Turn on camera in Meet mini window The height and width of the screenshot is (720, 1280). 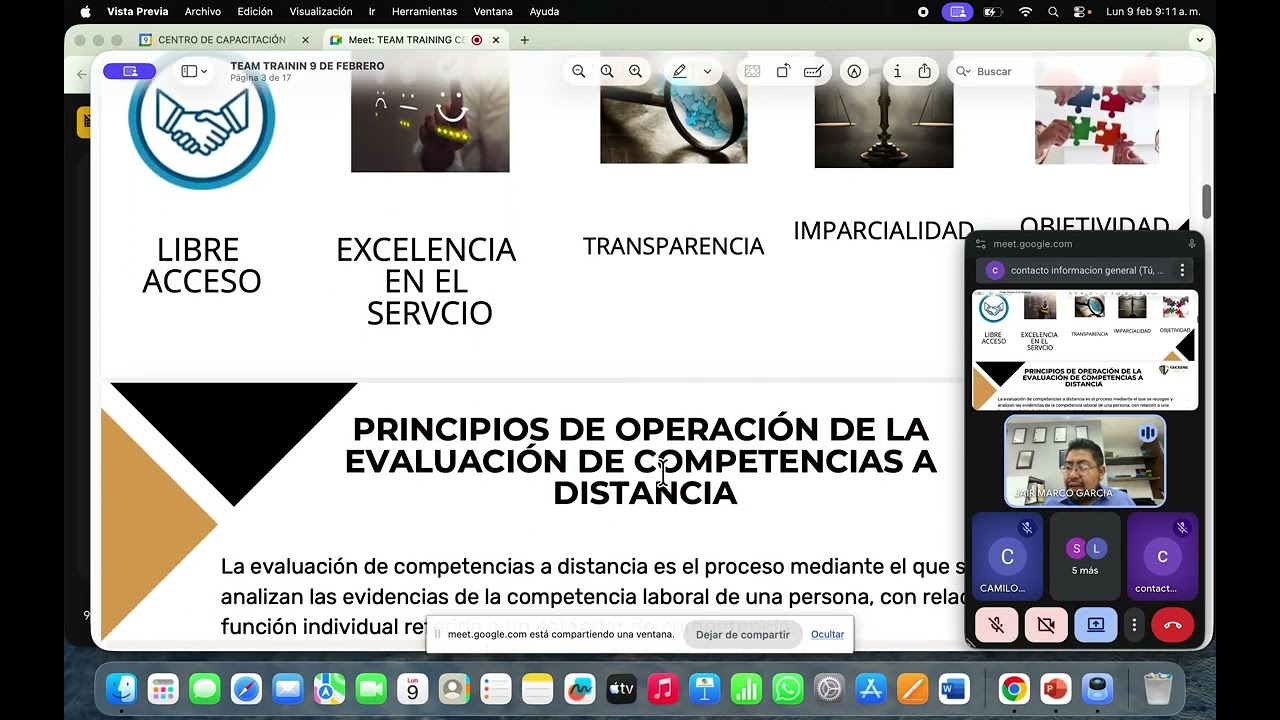click(x=1046, y=625)
